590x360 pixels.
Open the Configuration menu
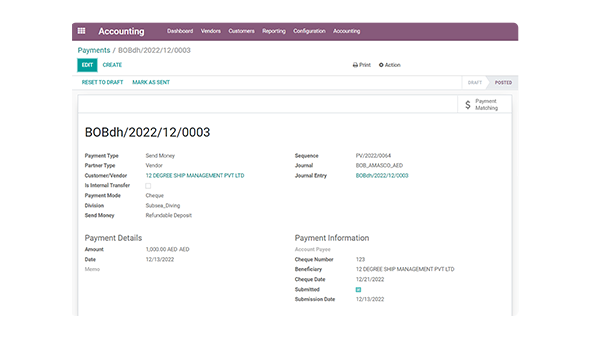[x=309, y=31]
